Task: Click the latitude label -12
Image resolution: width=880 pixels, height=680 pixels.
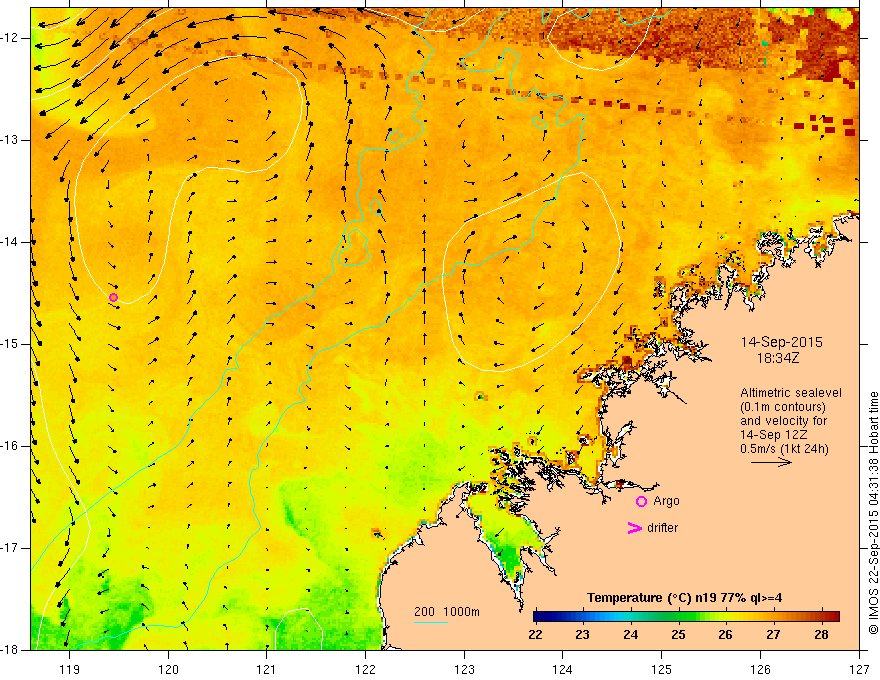Action: 10,38
